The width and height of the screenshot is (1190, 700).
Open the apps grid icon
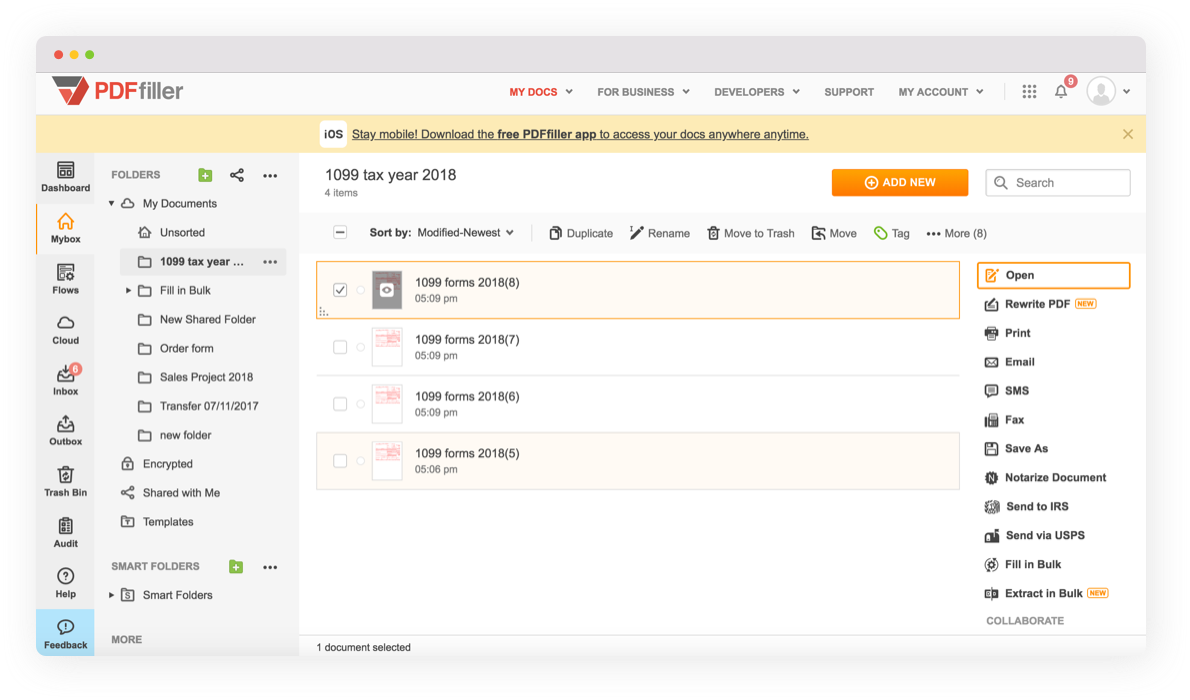(x=1029, y=92)
